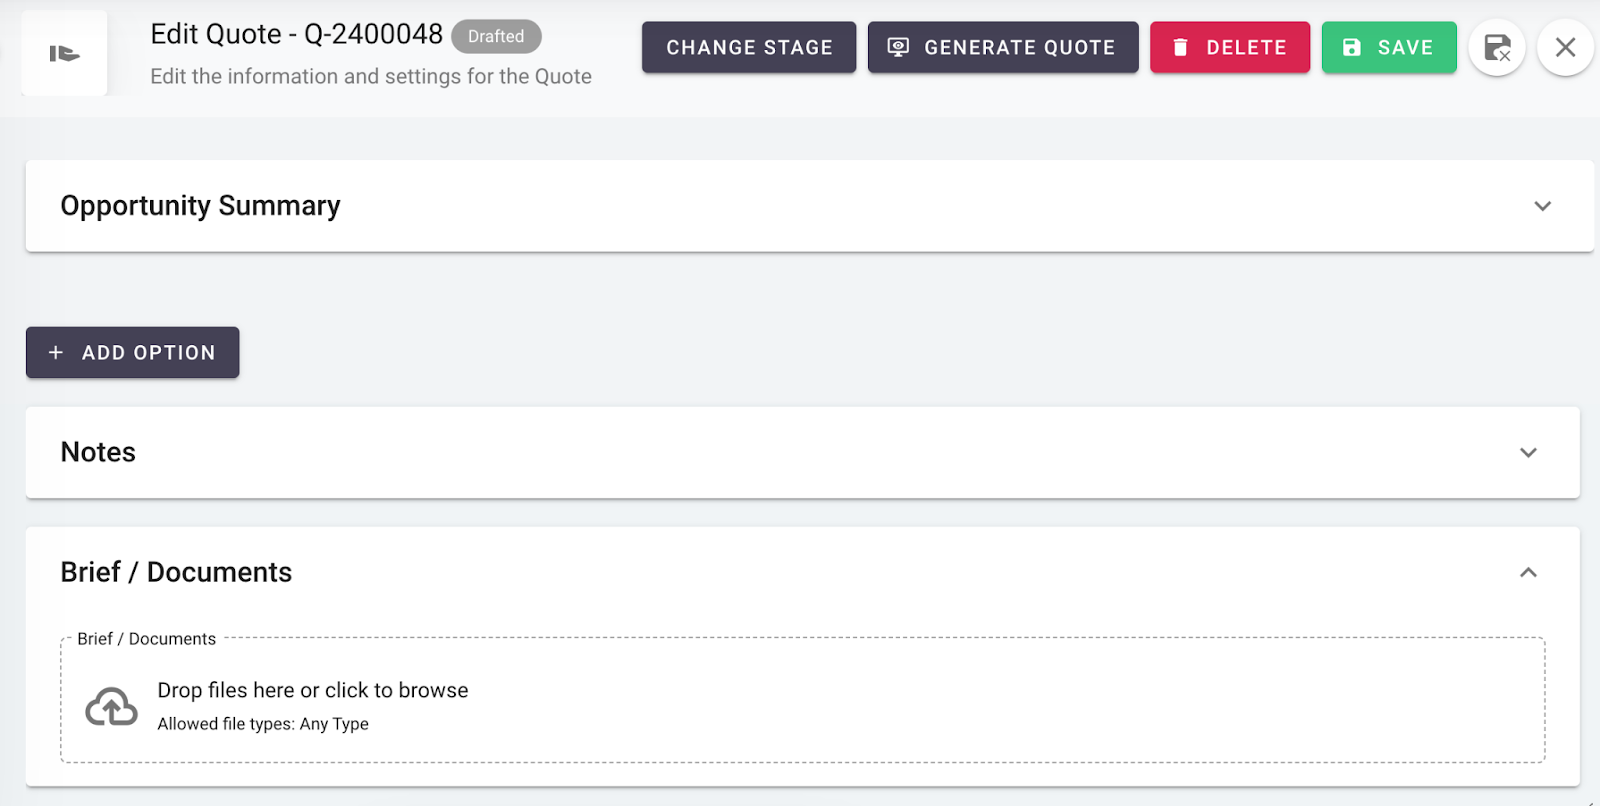Expand the Opportunity Summary chevron
This screenshot has height=806, width=1600.
click(x=1542, y=206)
